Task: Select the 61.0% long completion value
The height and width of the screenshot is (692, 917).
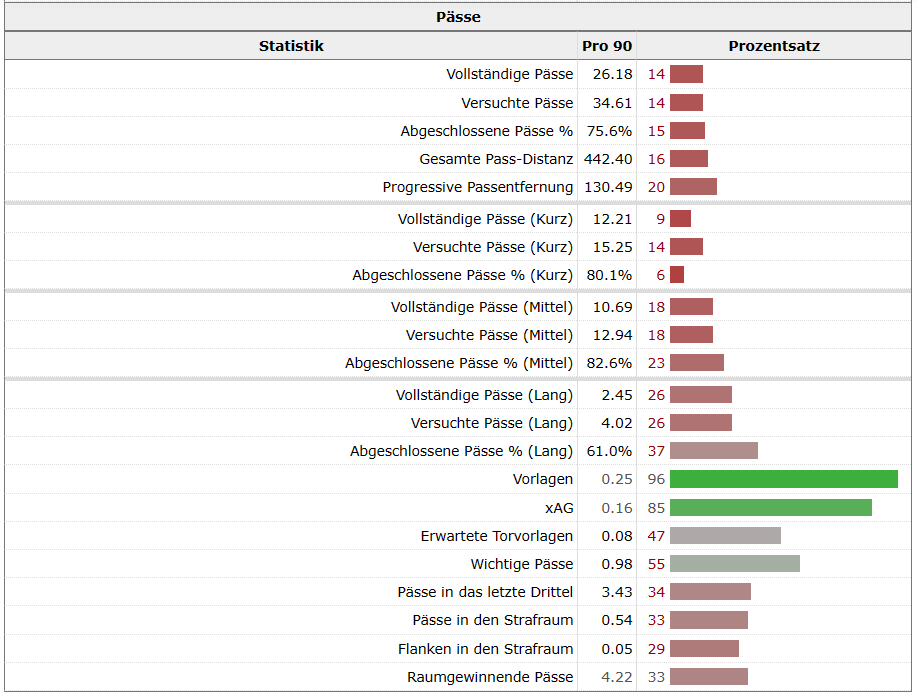Action: click(x=609, y=452)
